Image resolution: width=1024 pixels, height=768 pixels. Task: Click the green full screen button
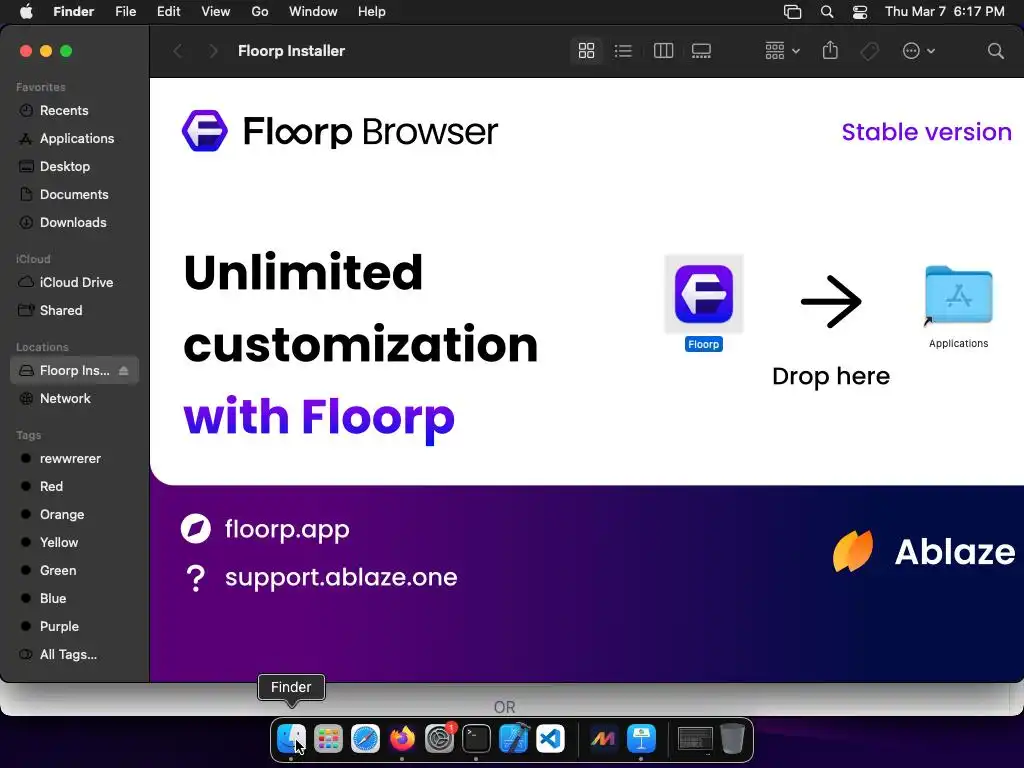tap(66, 51)
